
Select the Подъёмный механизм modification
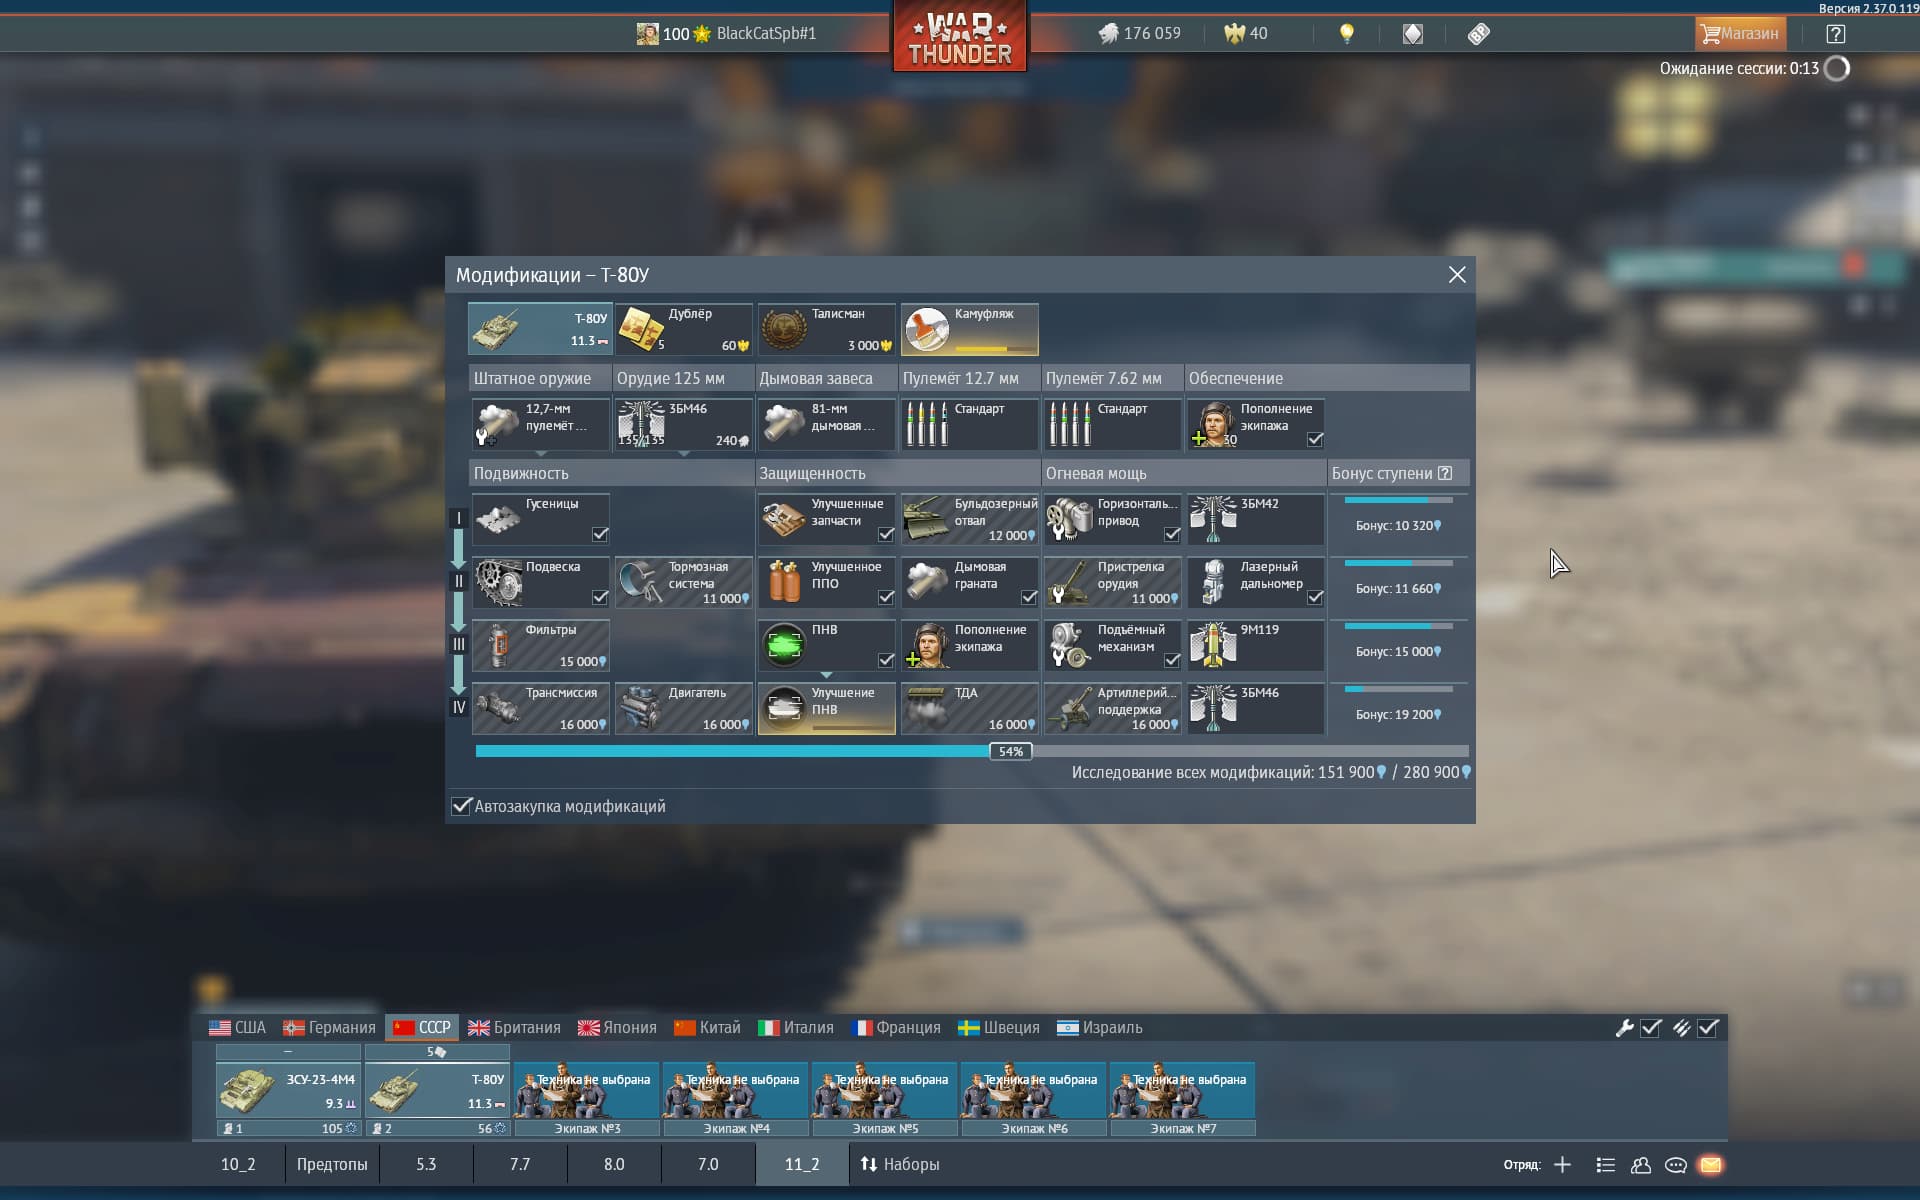pyautogui.click(x=1112, y=645)
